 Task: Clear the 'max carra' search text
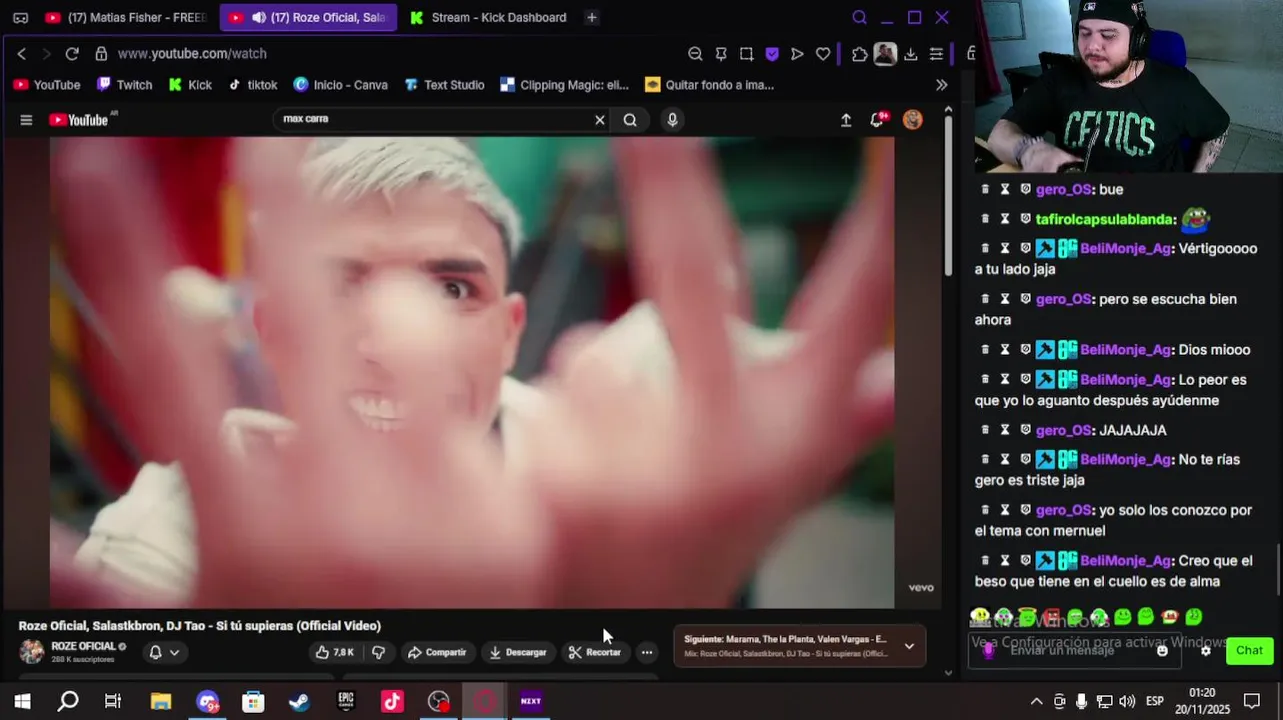pyautogui.click(x=600, y=120)
